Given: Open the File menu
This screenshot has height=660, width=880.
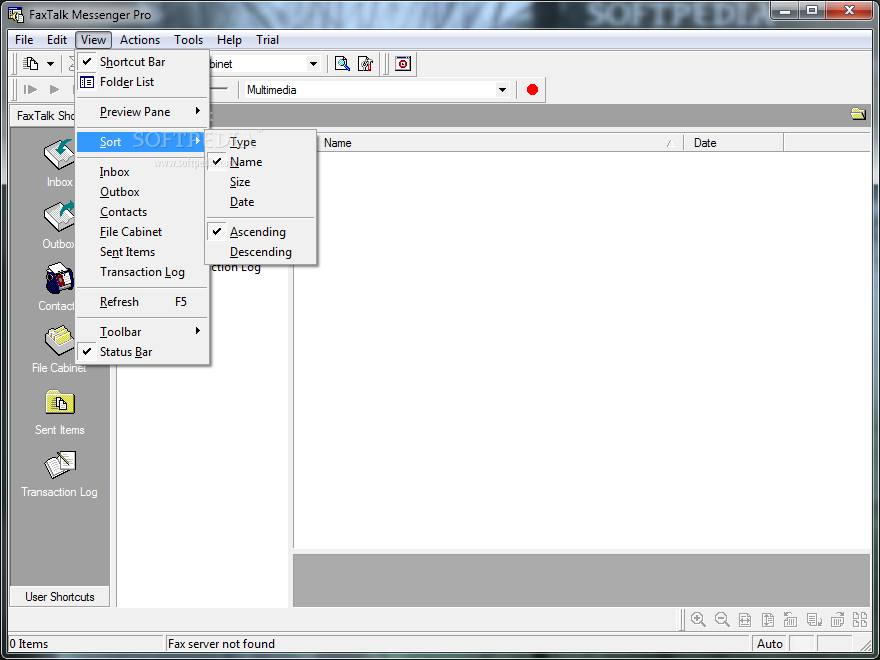Looking at the screenshot, I should [24, 40].
